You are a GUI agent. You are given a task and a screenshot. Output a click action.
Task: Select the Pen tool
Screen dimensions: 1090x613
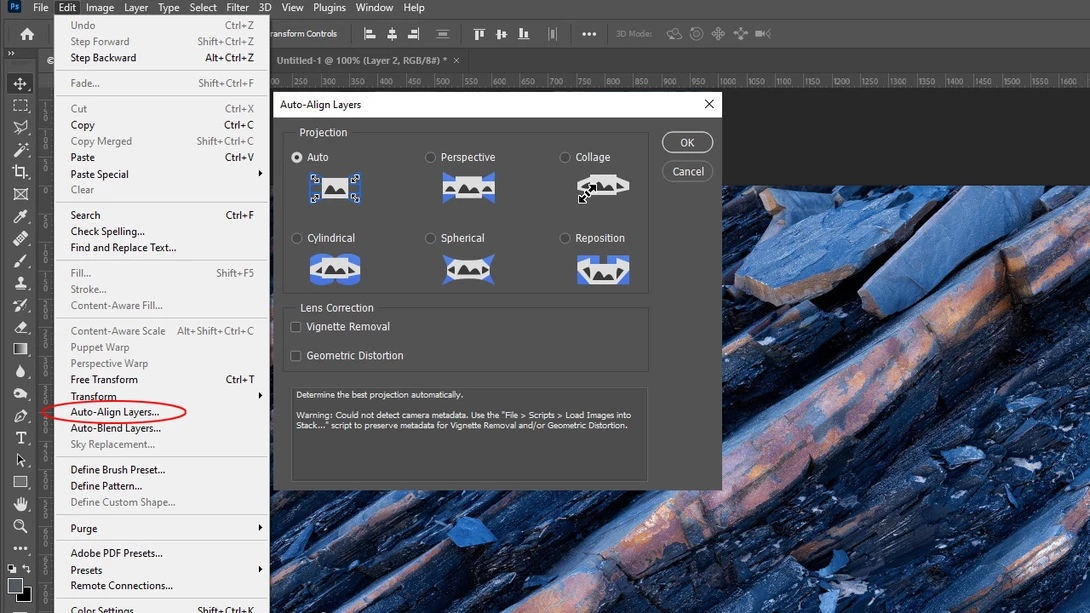[x=20, y=416]
